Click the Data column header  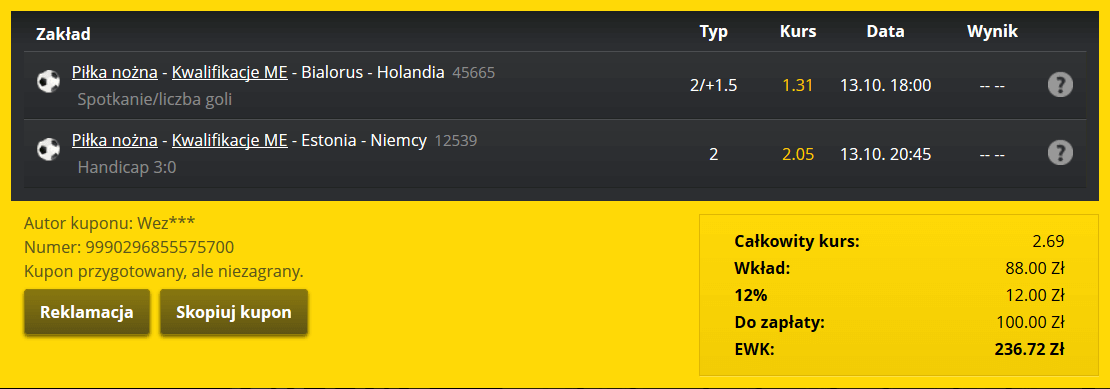(x=885, y=32)
